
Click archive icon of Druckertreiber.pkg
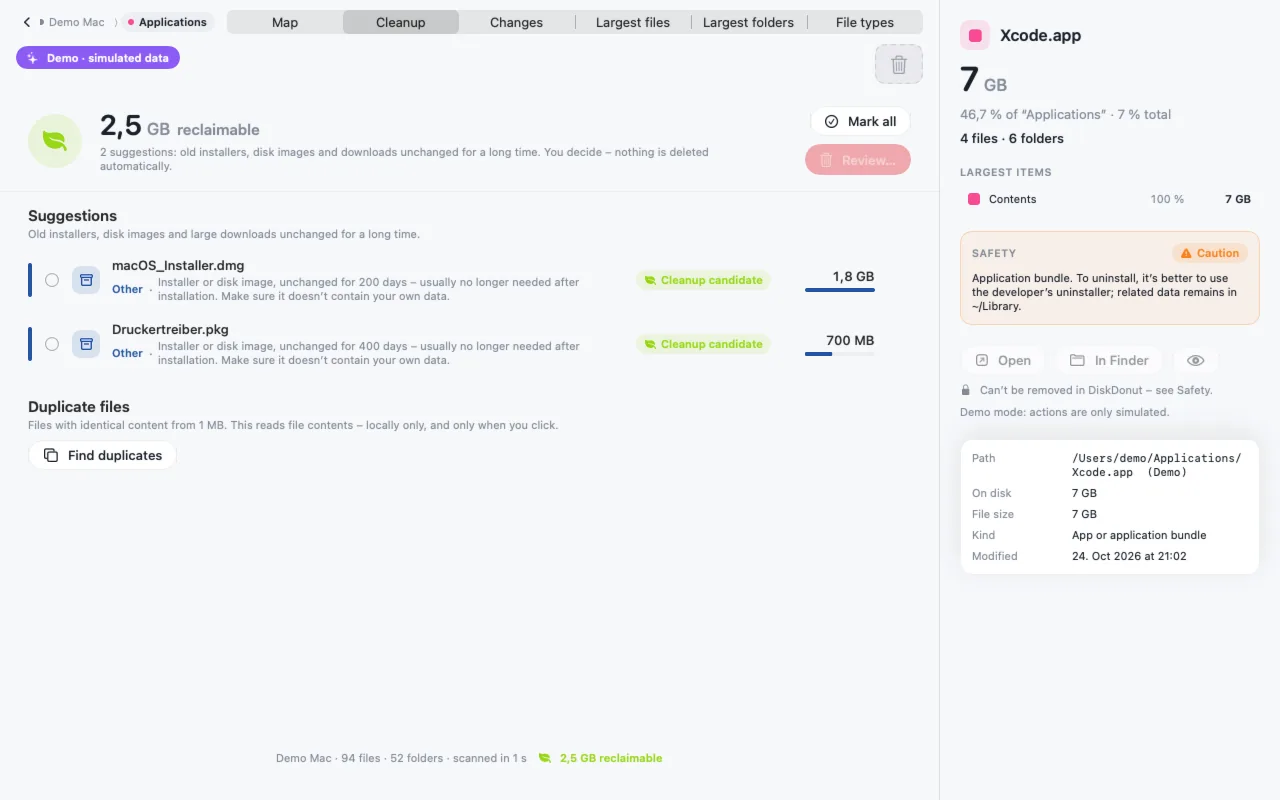click(86, 344)
